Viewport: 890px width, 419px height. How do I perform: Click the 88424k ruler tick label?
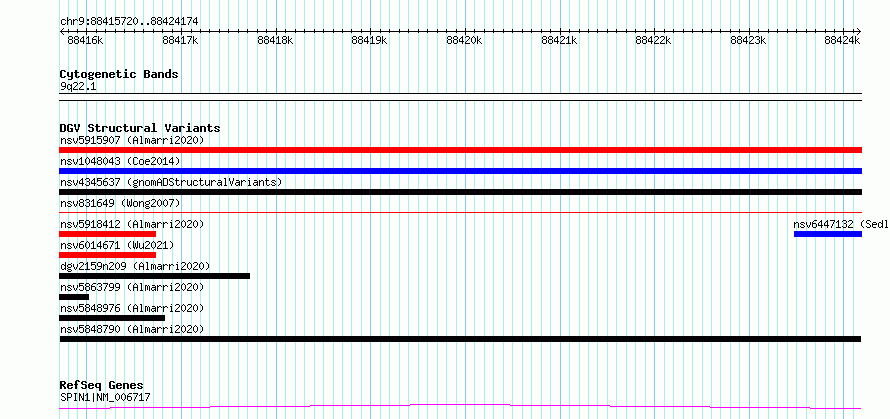coord(843,40)
